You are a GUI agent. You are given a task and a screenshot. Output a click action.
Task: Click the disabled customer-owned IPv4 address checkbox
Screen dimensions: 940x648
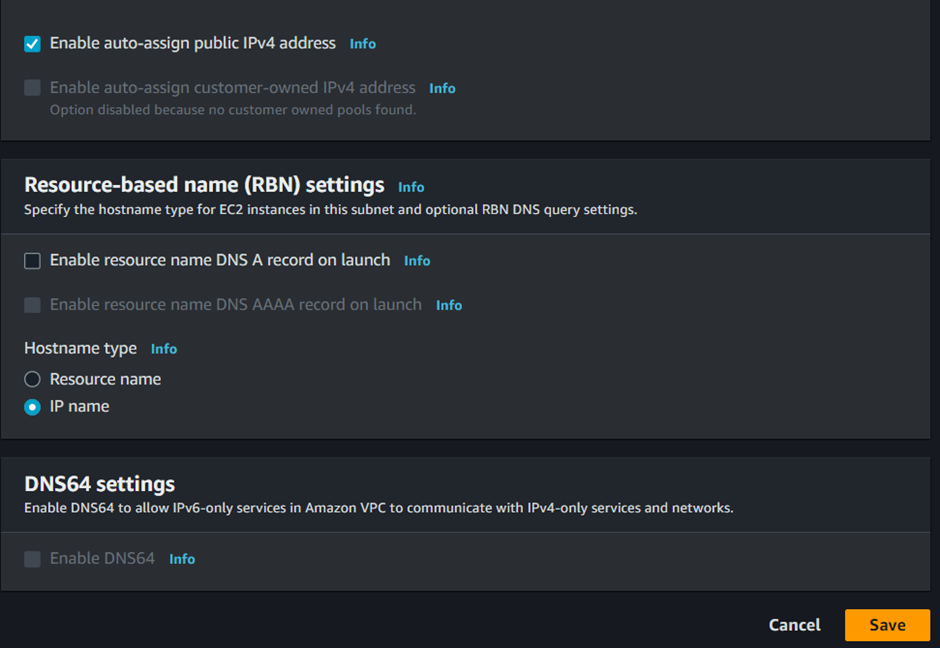[x=32, y=88]
